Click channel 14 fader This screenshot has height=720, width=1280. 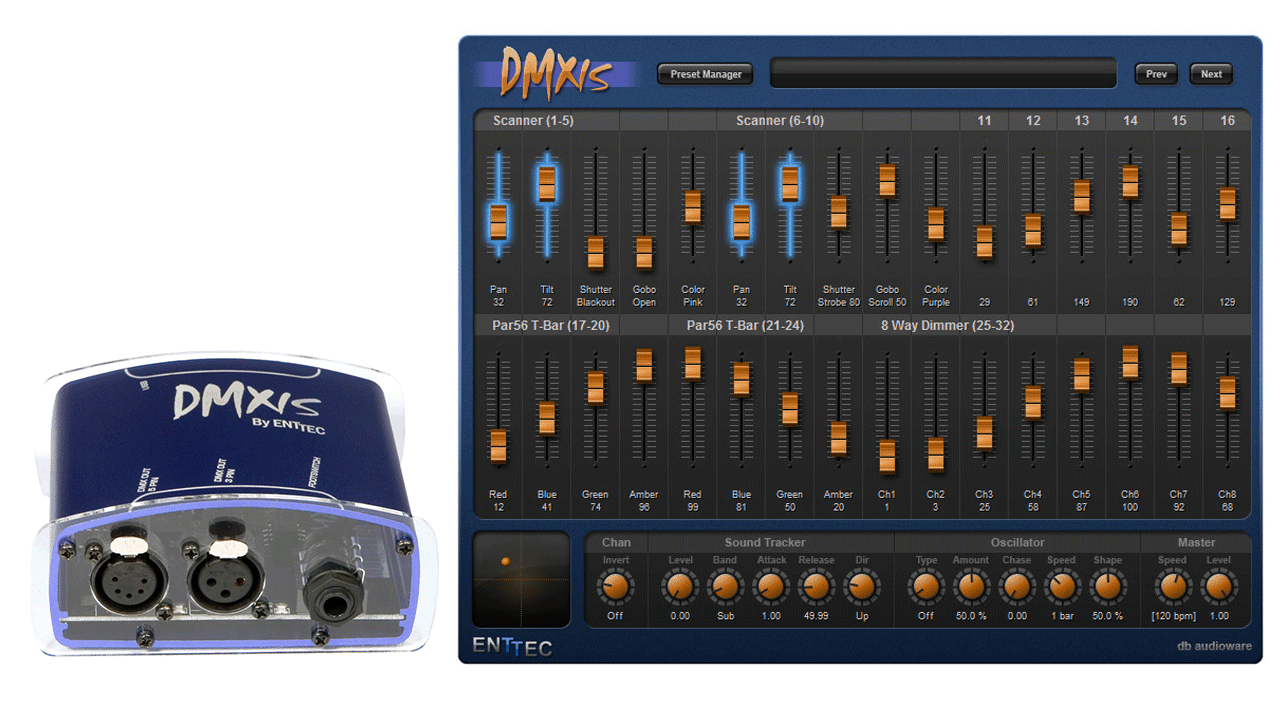pyautogui.click(x=1130, y=181)
